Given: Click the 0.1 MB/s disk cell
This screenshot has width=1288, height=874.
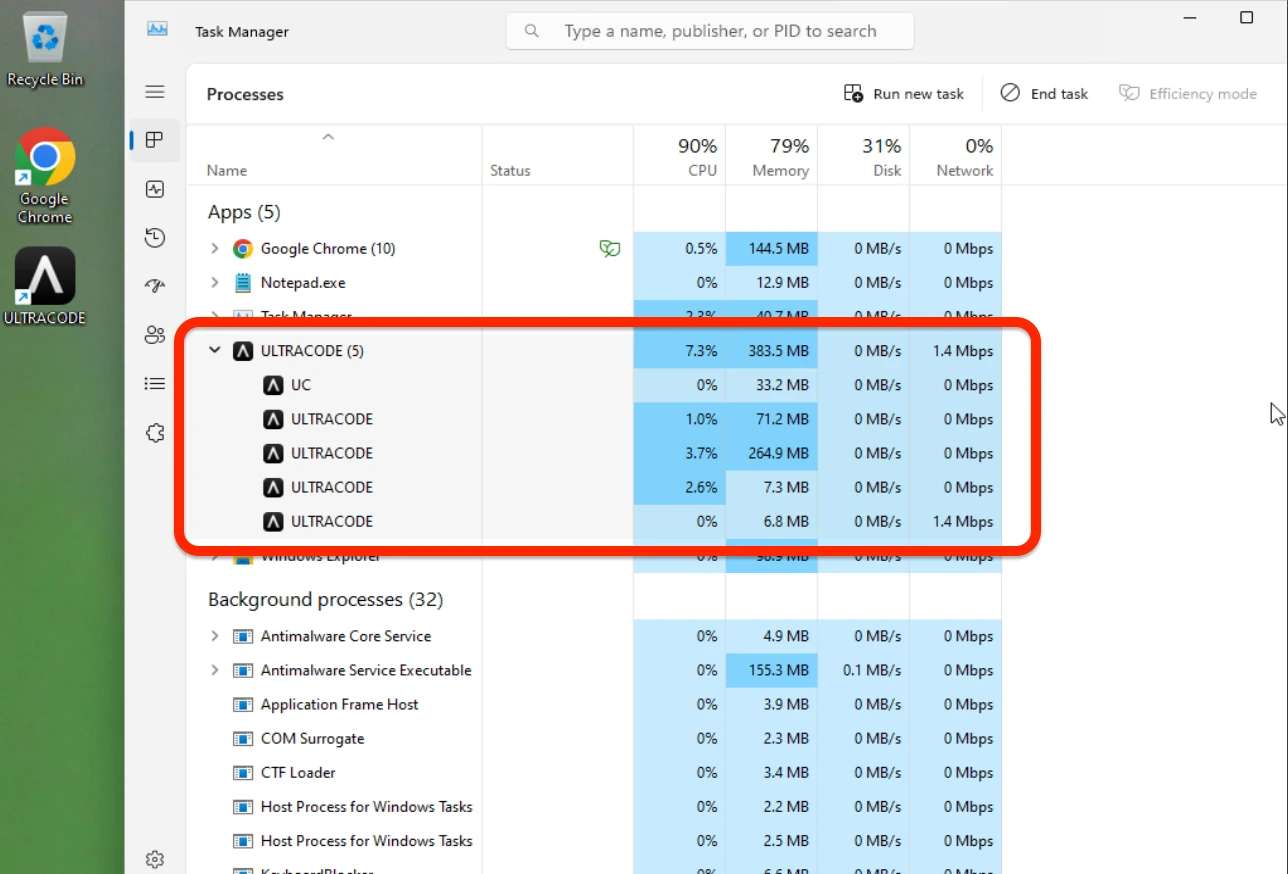Looking at the screenshot, I should point(863,670).
